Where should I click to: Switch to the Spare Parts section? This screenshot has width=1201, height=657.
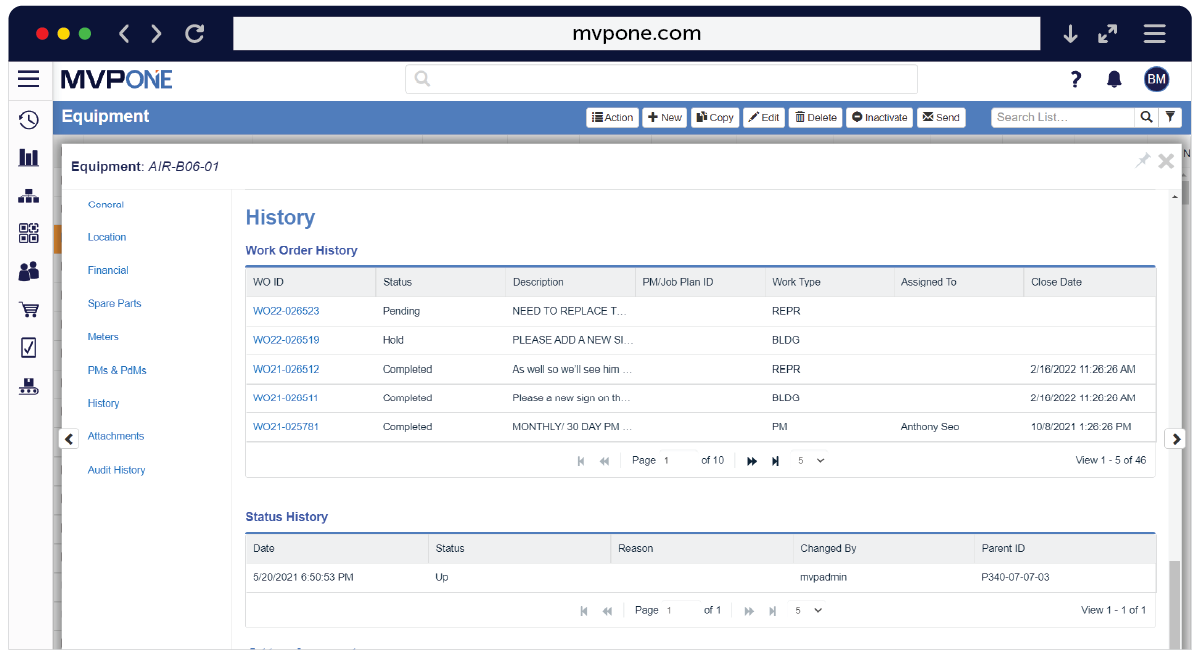click(x=115, y=303)
